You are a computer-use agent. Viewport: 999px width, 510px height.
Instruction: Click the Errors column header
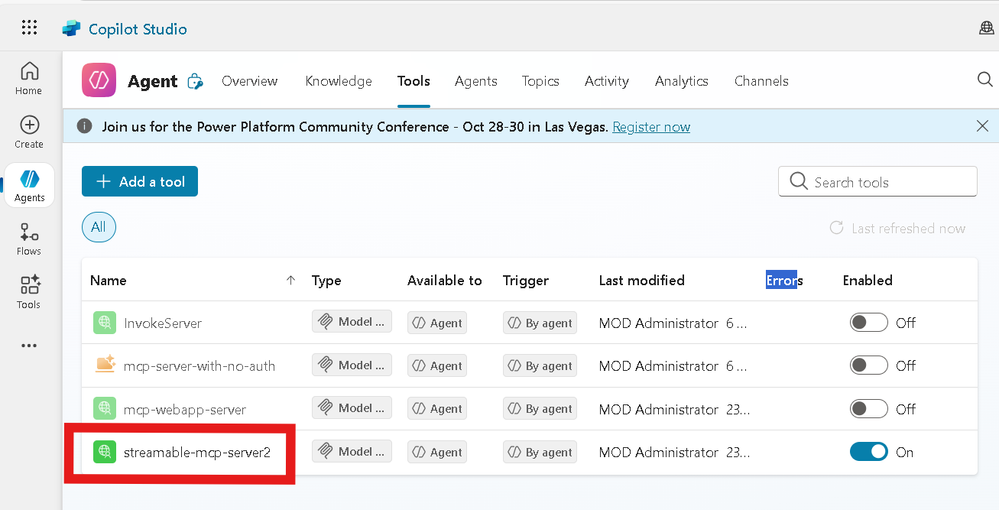[x=784, y=280]
